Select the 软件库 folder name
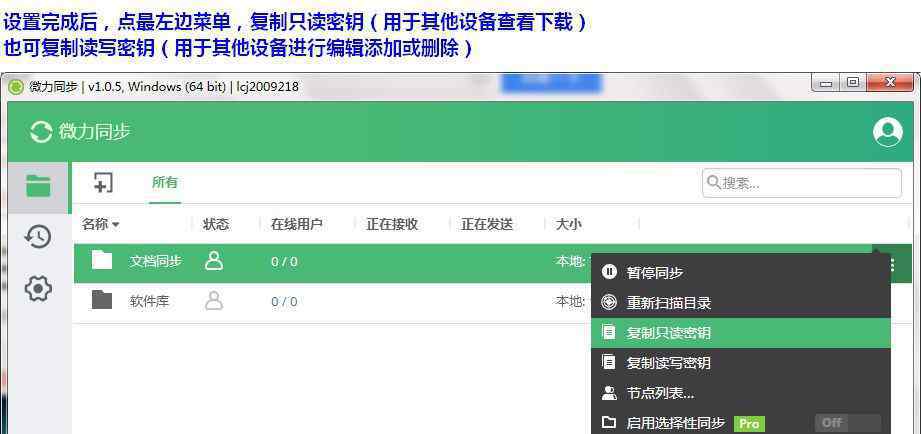Viewport: 921px width, 434px height. [149, 302]
